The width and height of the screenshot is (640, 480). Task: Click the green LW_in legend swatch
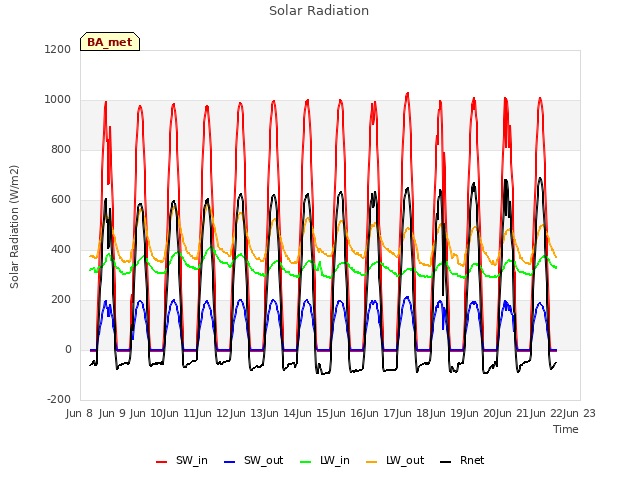click(x=306, y=462)
